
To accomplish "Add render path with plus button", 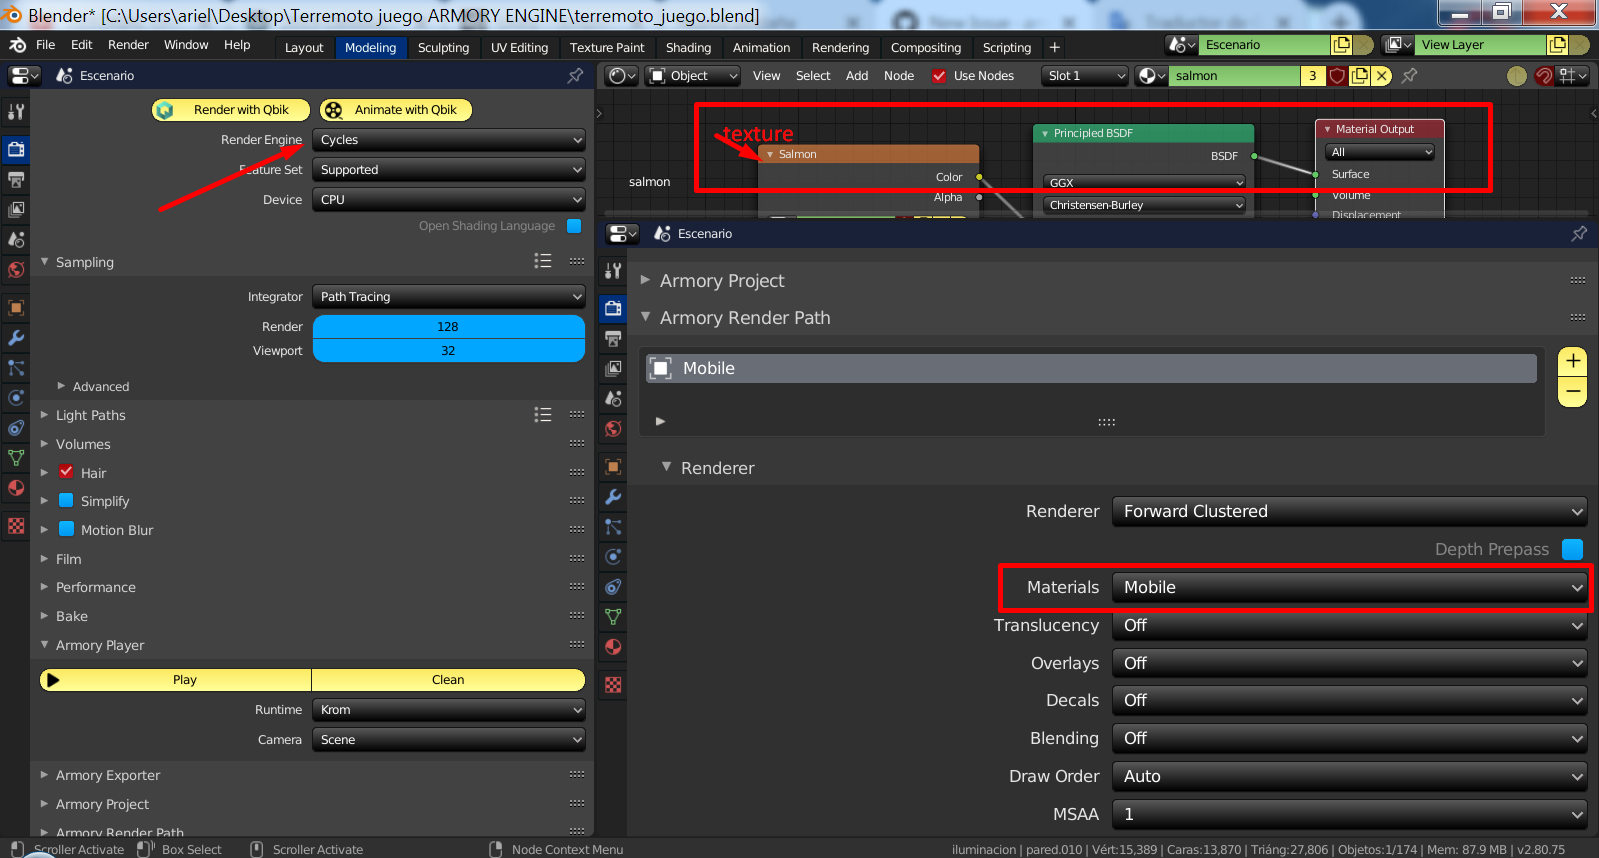I will tap(1573, 361).
